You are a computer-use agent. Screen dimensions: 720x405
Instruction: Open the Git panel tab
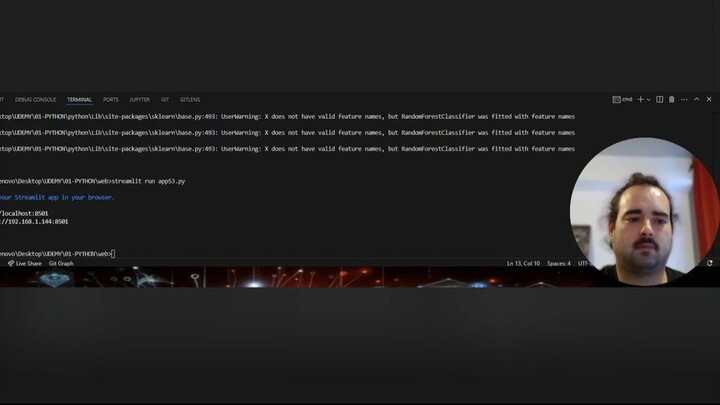coord(165,100)
